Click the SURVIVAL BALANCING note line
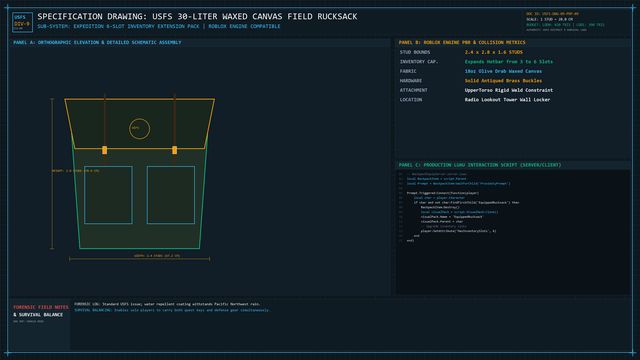The width and height of the screenshot is (640, 360). pos(171,310)
